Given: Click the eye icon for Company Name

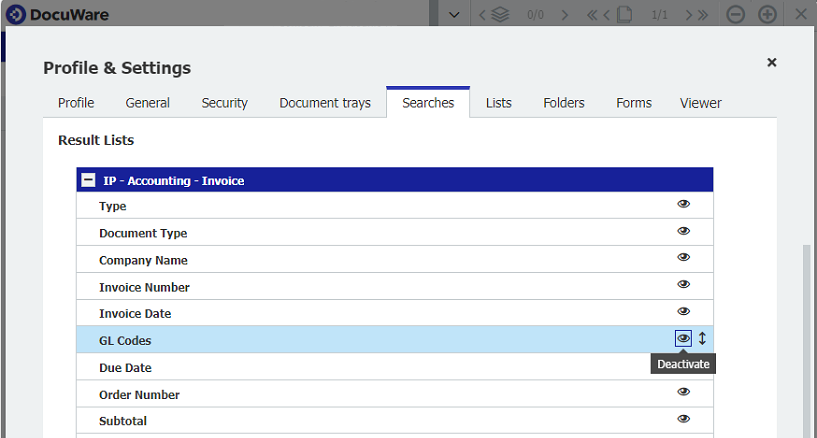Looking at the screenshot, I should click(x=684, y=258).
